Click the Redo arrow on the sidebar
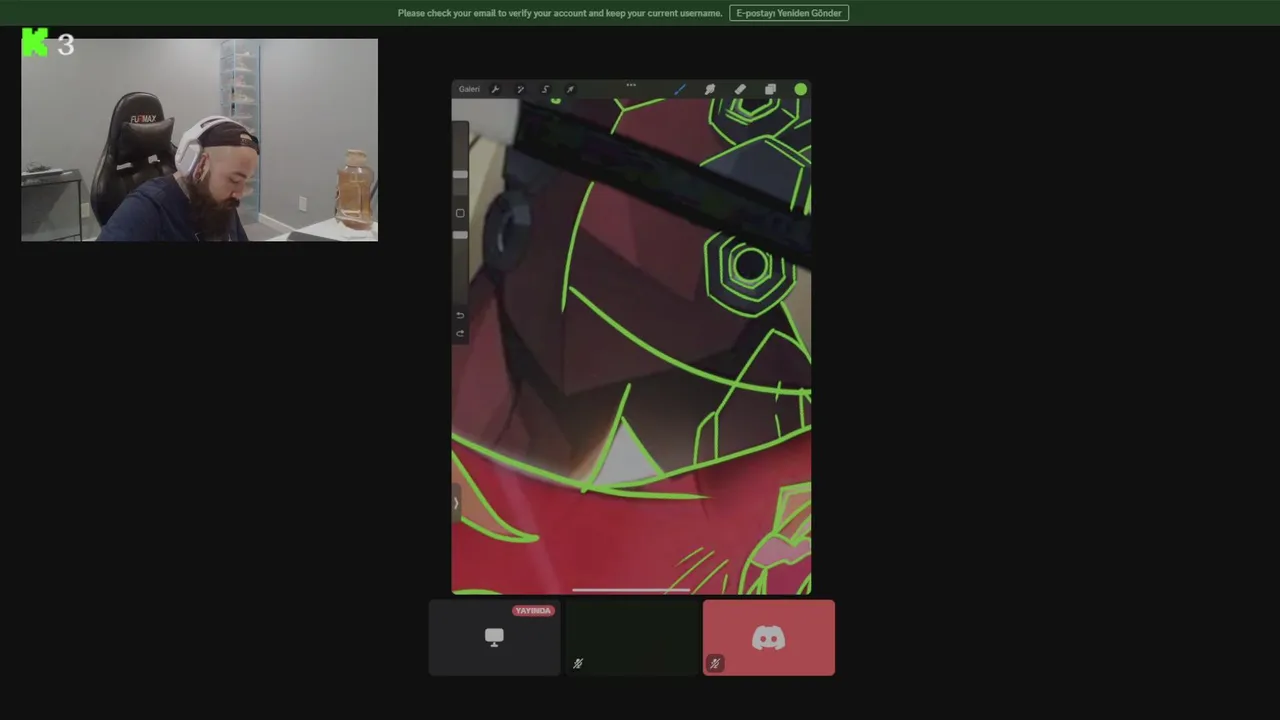The width and height of the screenshot is (1280, 720). click(460, 333)
